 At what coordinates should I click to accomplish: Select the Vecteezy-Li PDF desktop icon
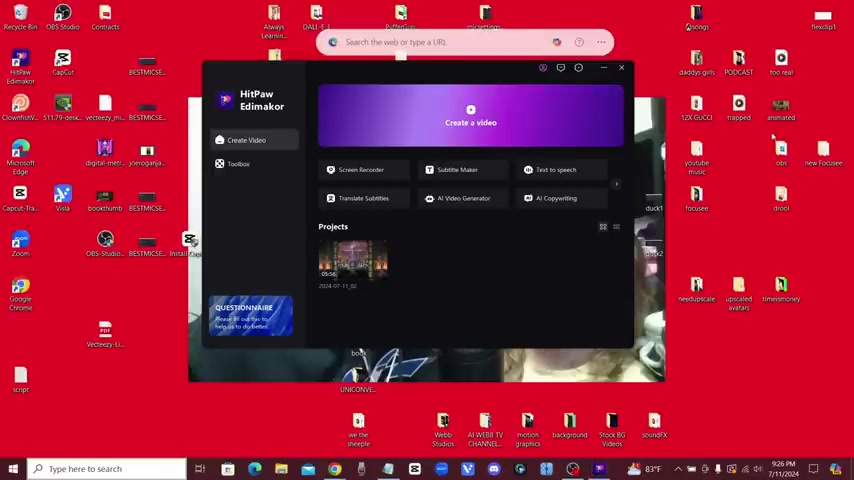click(105, 334)
